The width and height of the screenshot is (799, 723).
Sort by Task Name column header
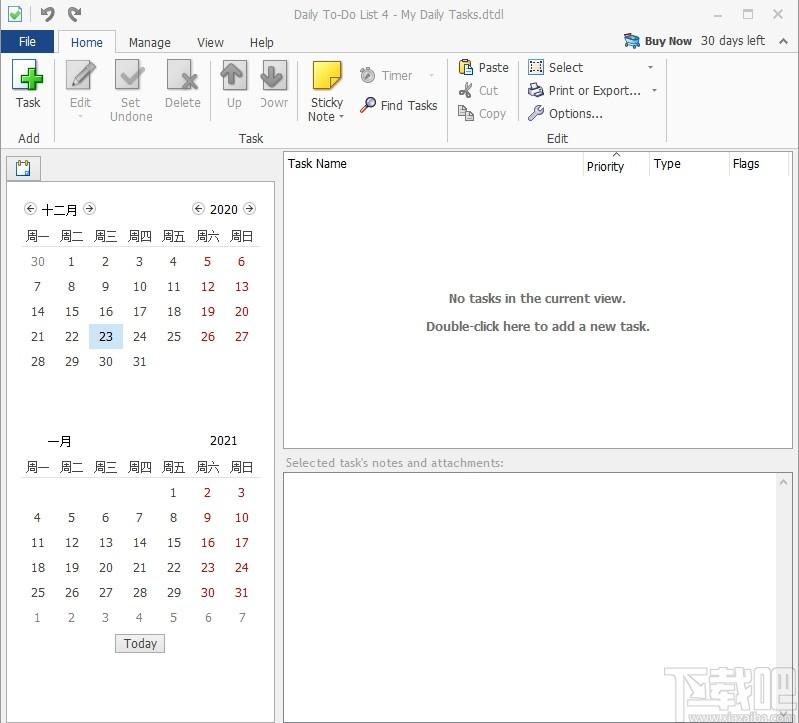coord(433,164)
